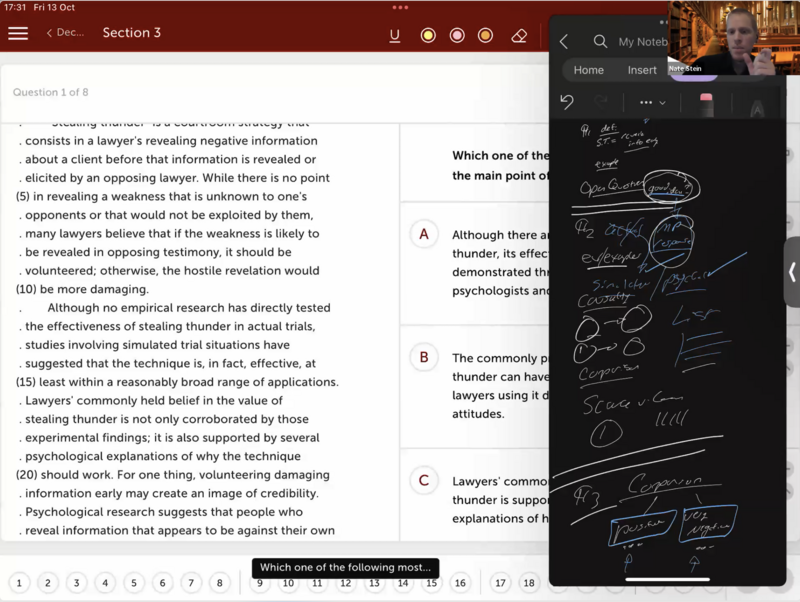Choose the orange highlighter

coord(485,35)
